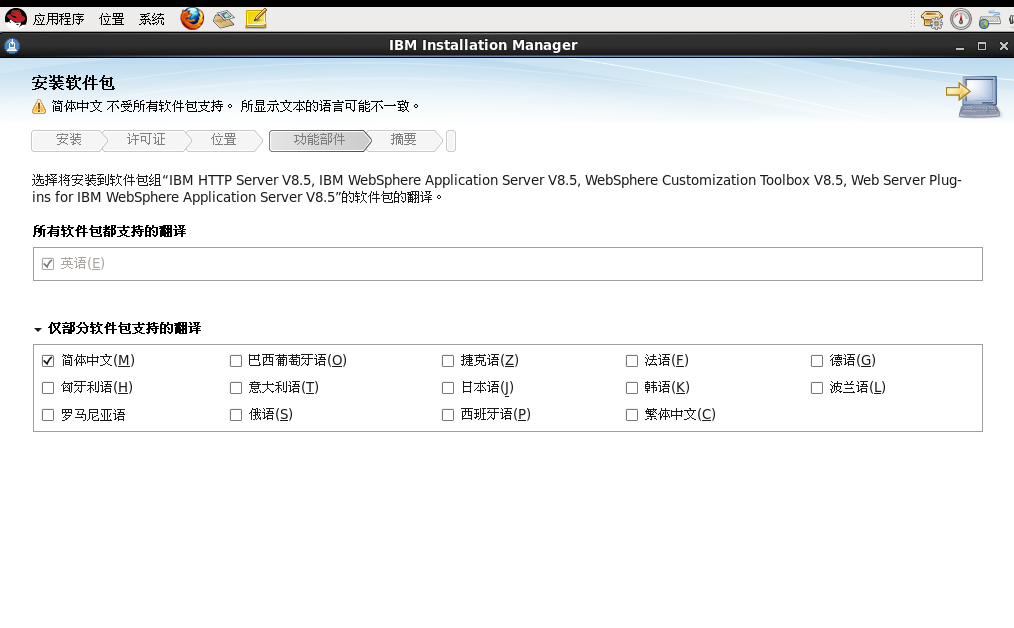
Task: Click the package group description paragraph
Action: point(497,189)
